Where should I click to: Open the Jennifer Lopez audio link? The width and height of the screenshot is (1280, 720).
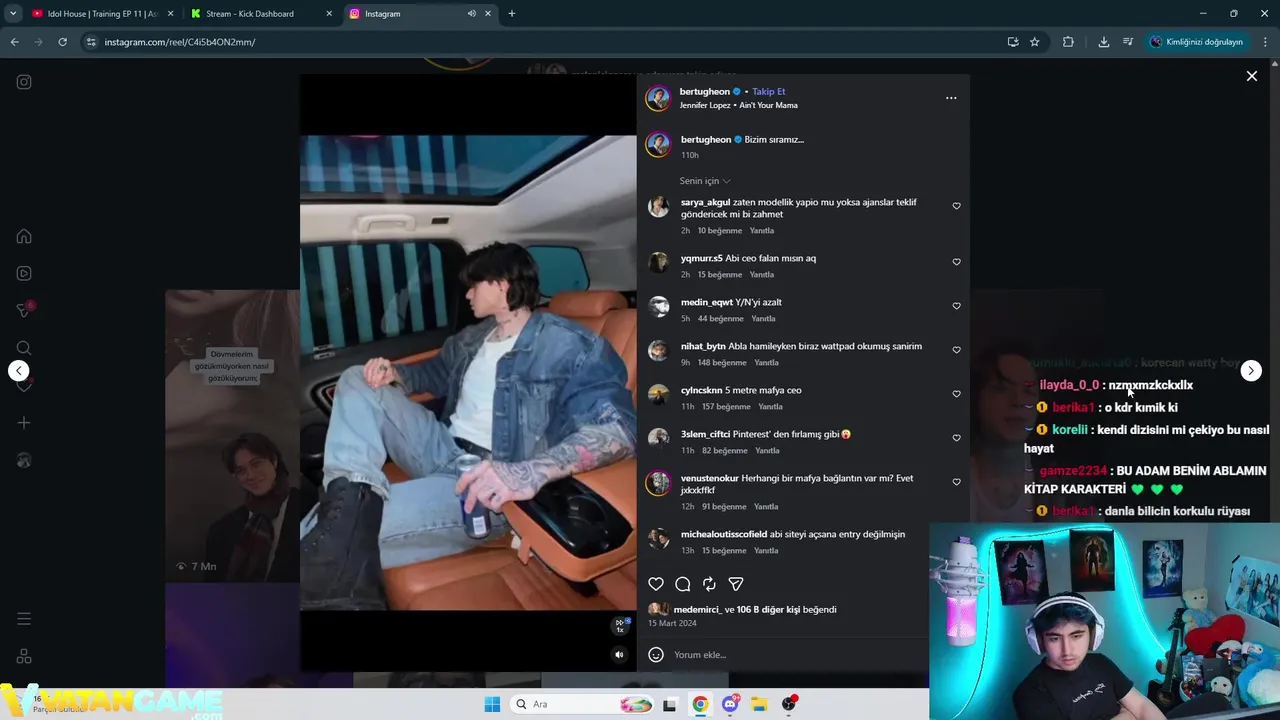point(739,105)
